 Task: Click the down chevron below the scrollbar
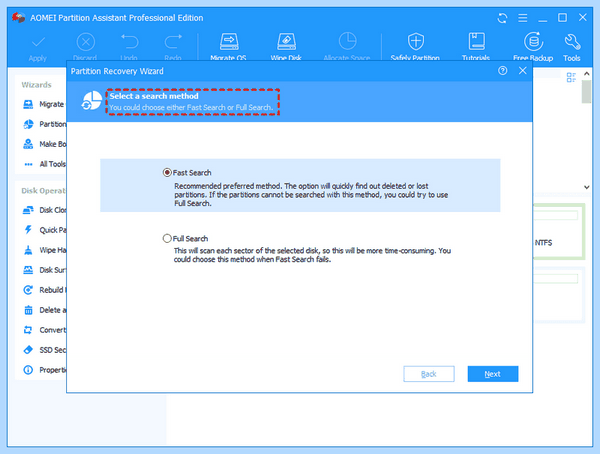(587, 187)
